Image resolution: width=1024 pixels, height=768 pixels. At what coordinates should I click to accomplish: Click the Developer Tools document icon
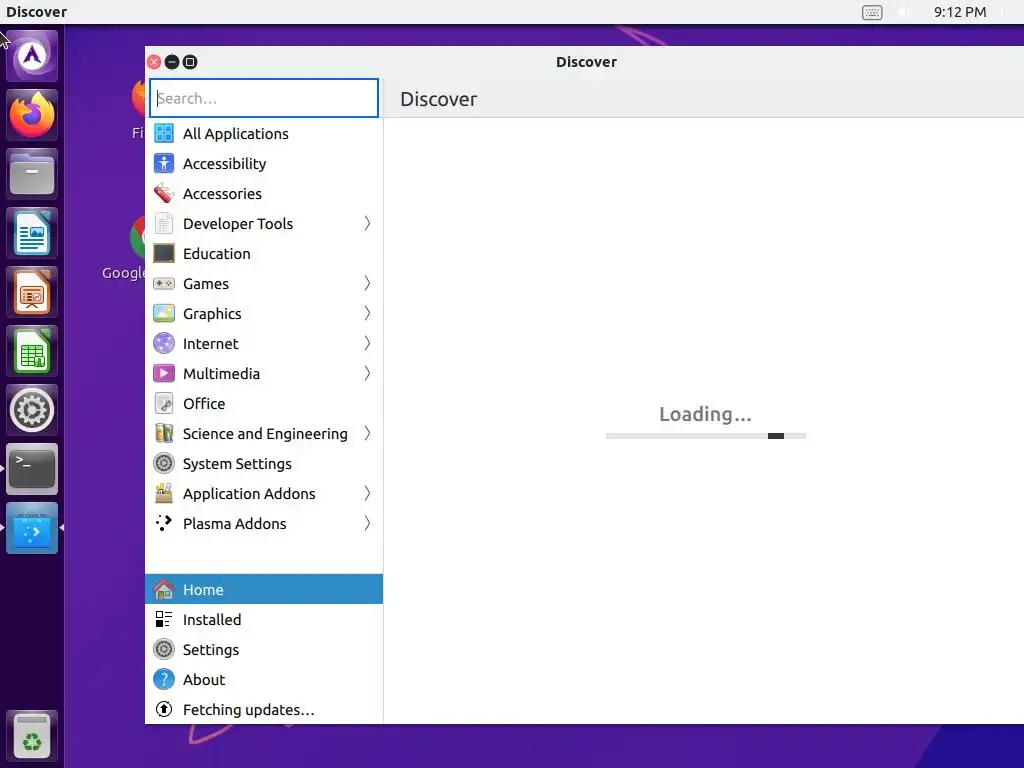tap(164, 223)
